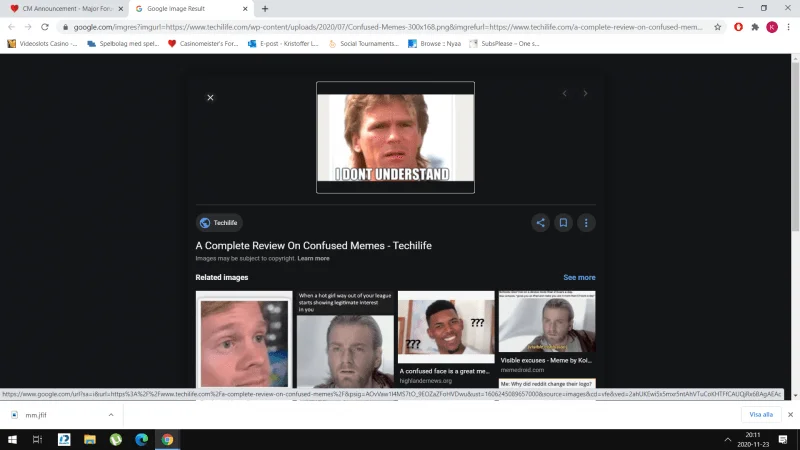Viewport: 800px width, 450px height.
Task: Select the Google Image Result tab
Action: pos(189,9)
